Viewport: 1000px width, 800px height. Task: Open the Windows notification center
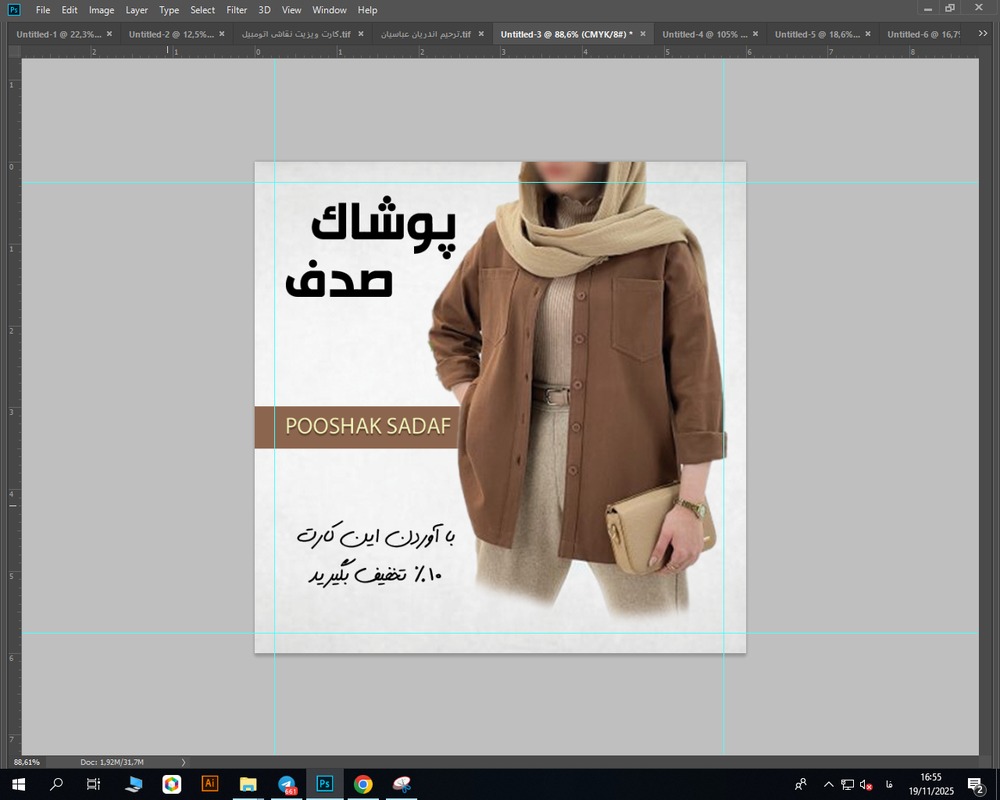coord(975,784)
